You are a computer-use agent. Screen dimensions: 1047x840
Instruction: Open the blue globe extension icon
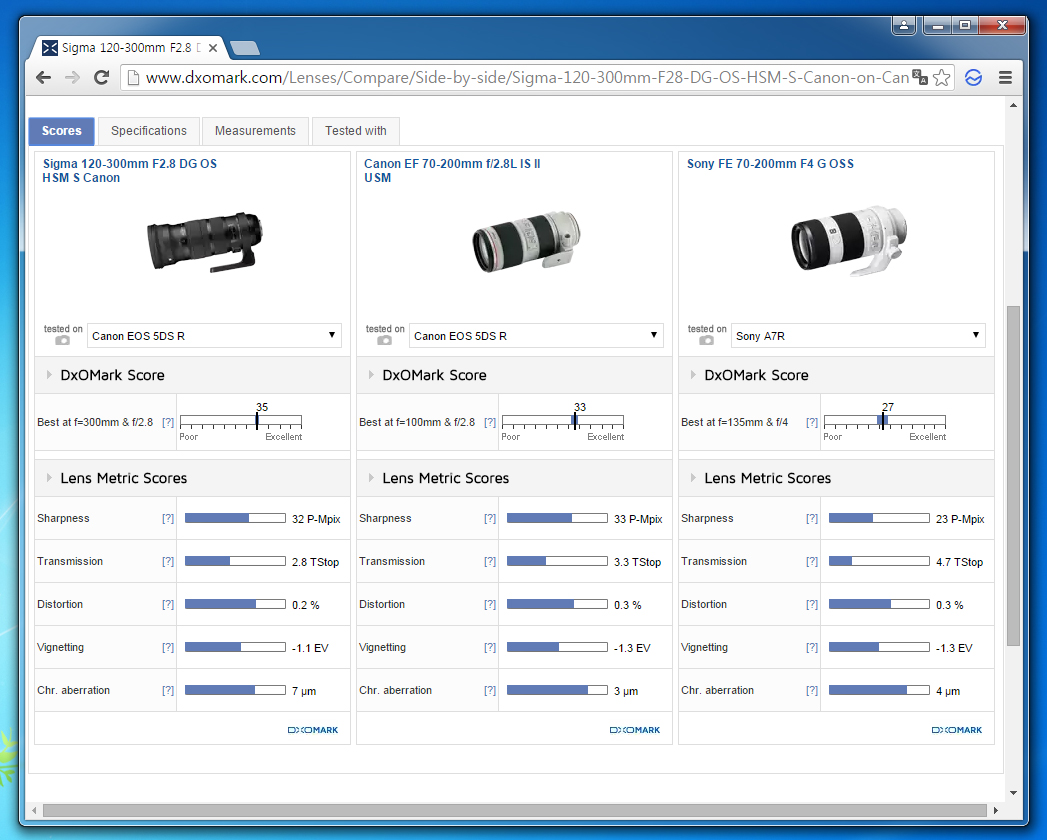tap(974, 77)
